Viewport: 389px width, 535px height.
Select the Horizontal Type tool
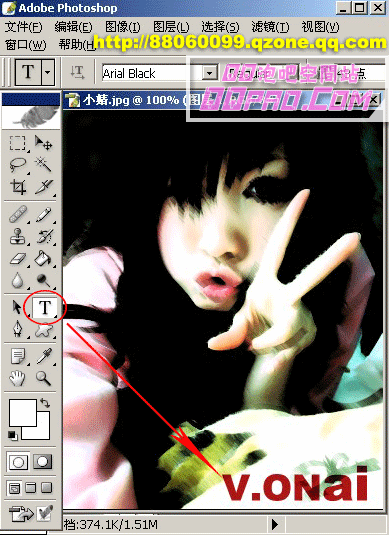pos(44,307)
